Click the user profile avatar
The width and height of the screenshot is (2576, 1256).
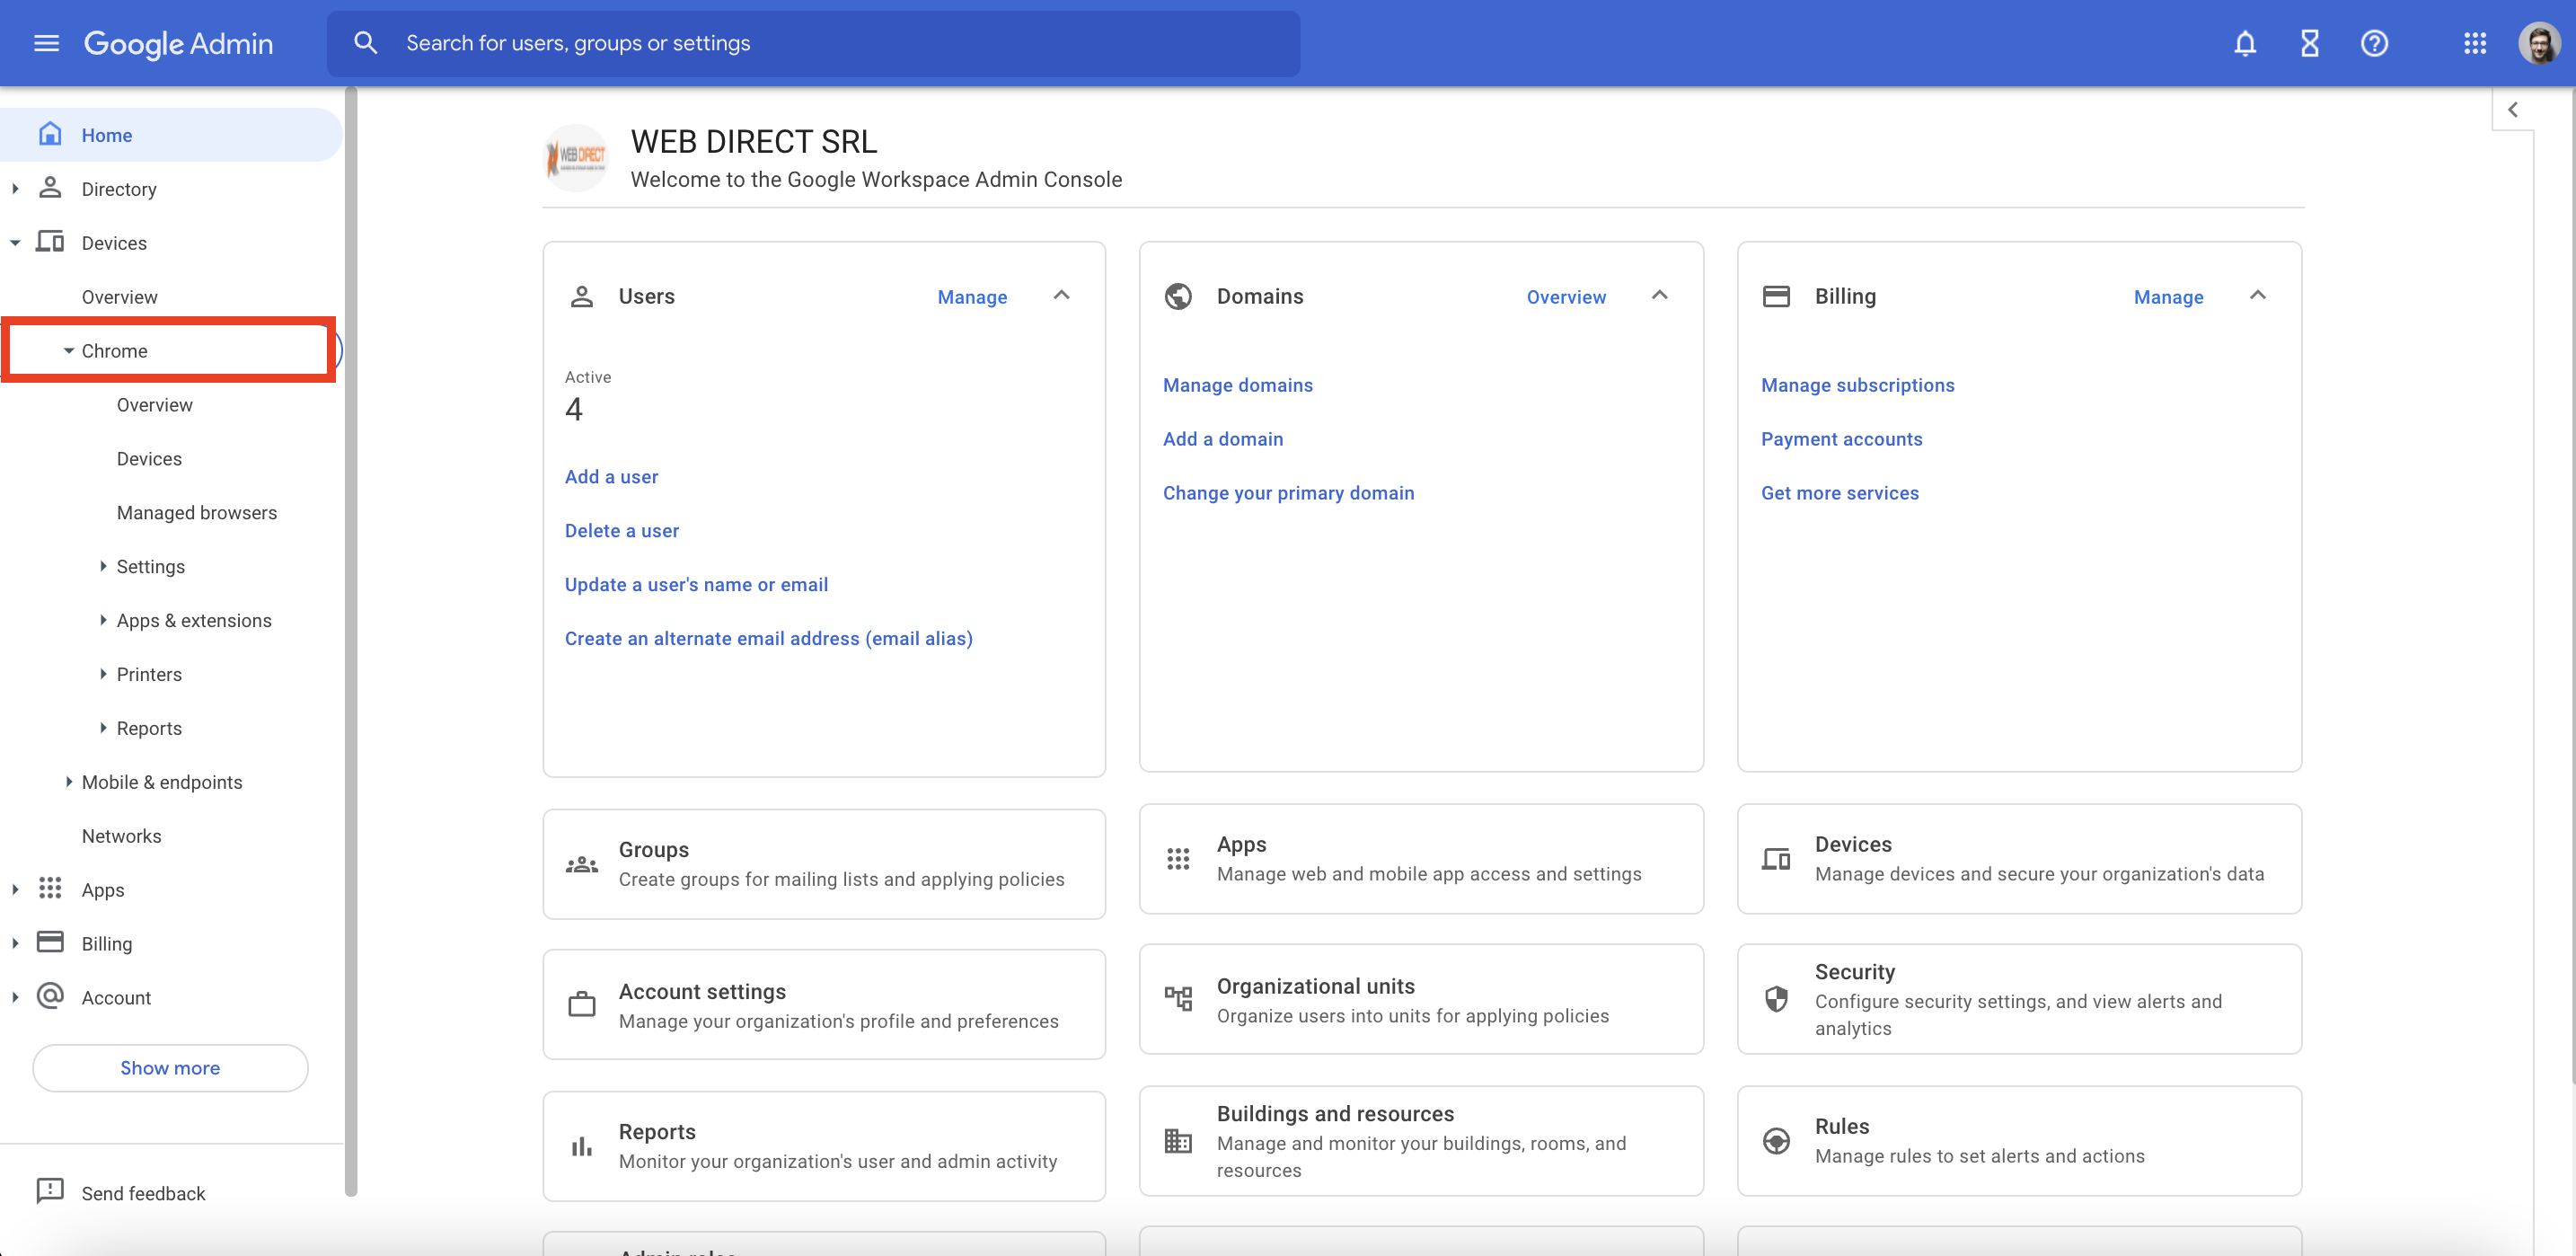[2538, 43]
